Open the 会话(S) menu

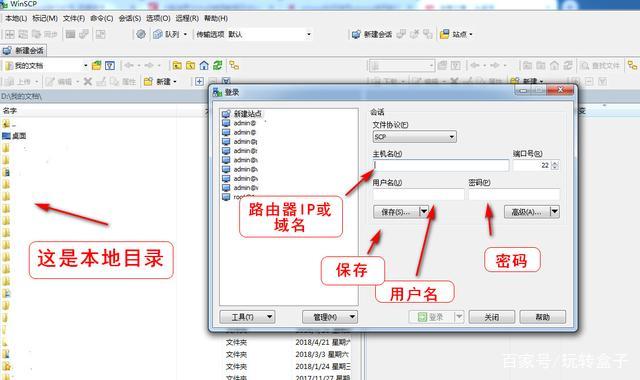pos(130,18)
